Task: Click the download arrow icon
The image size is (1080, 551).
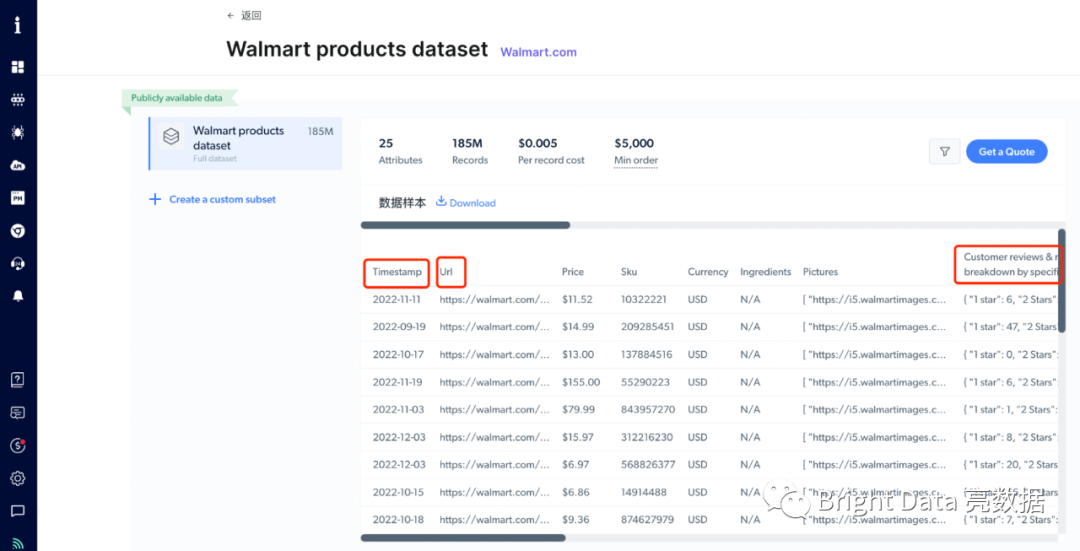Action: [x=442, y=202]
